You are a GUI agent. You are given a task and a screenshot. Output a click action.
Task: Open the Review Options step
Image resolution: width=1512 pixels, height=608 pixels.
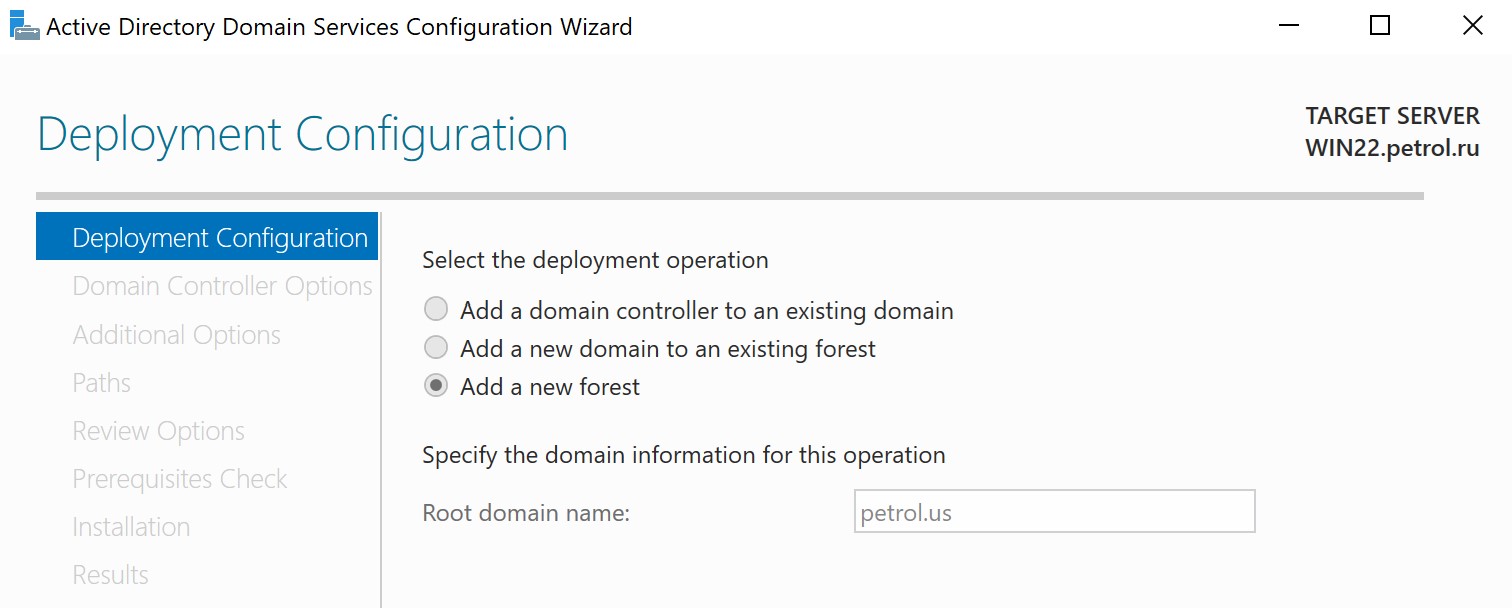click(158, 430)
